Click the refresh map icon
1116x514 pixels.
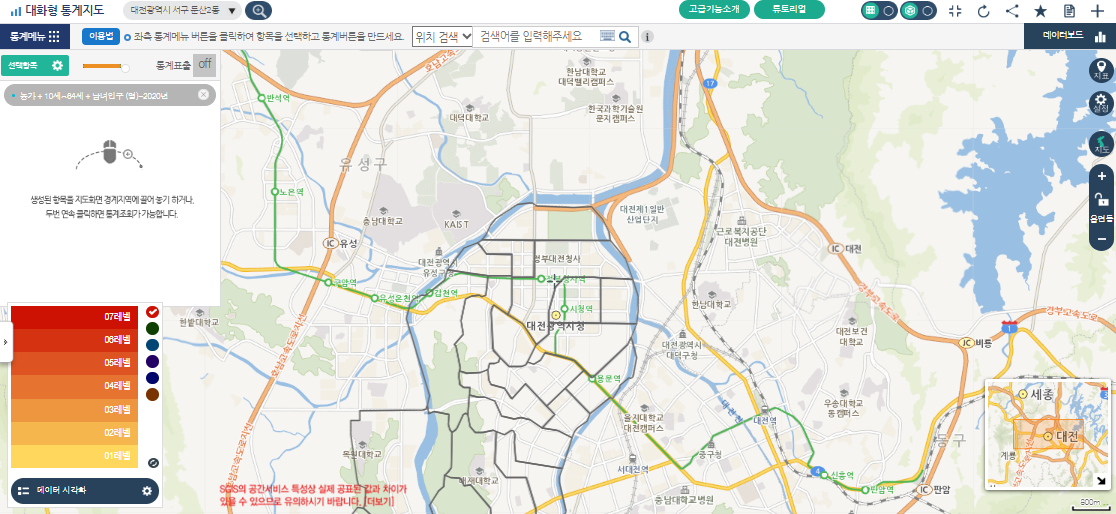(983, 11)
